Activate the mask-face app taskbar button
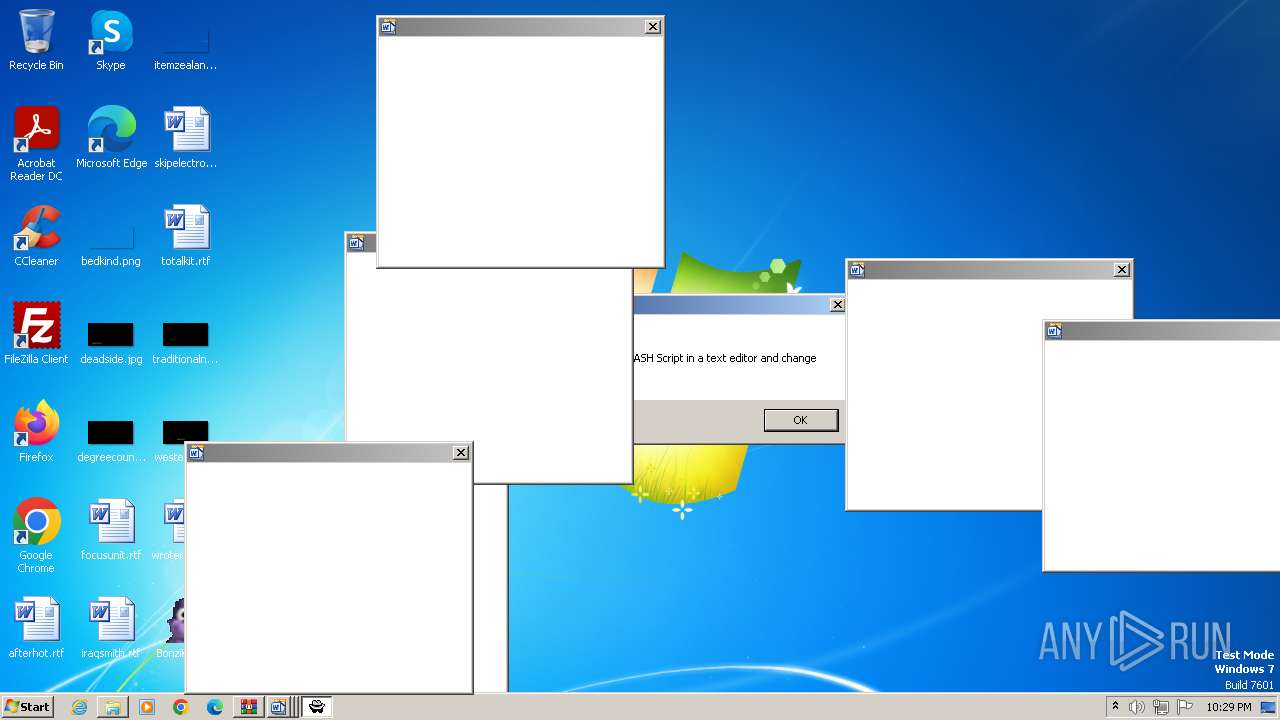Viewport: 1280px width, 720px height. coord(316,707)
